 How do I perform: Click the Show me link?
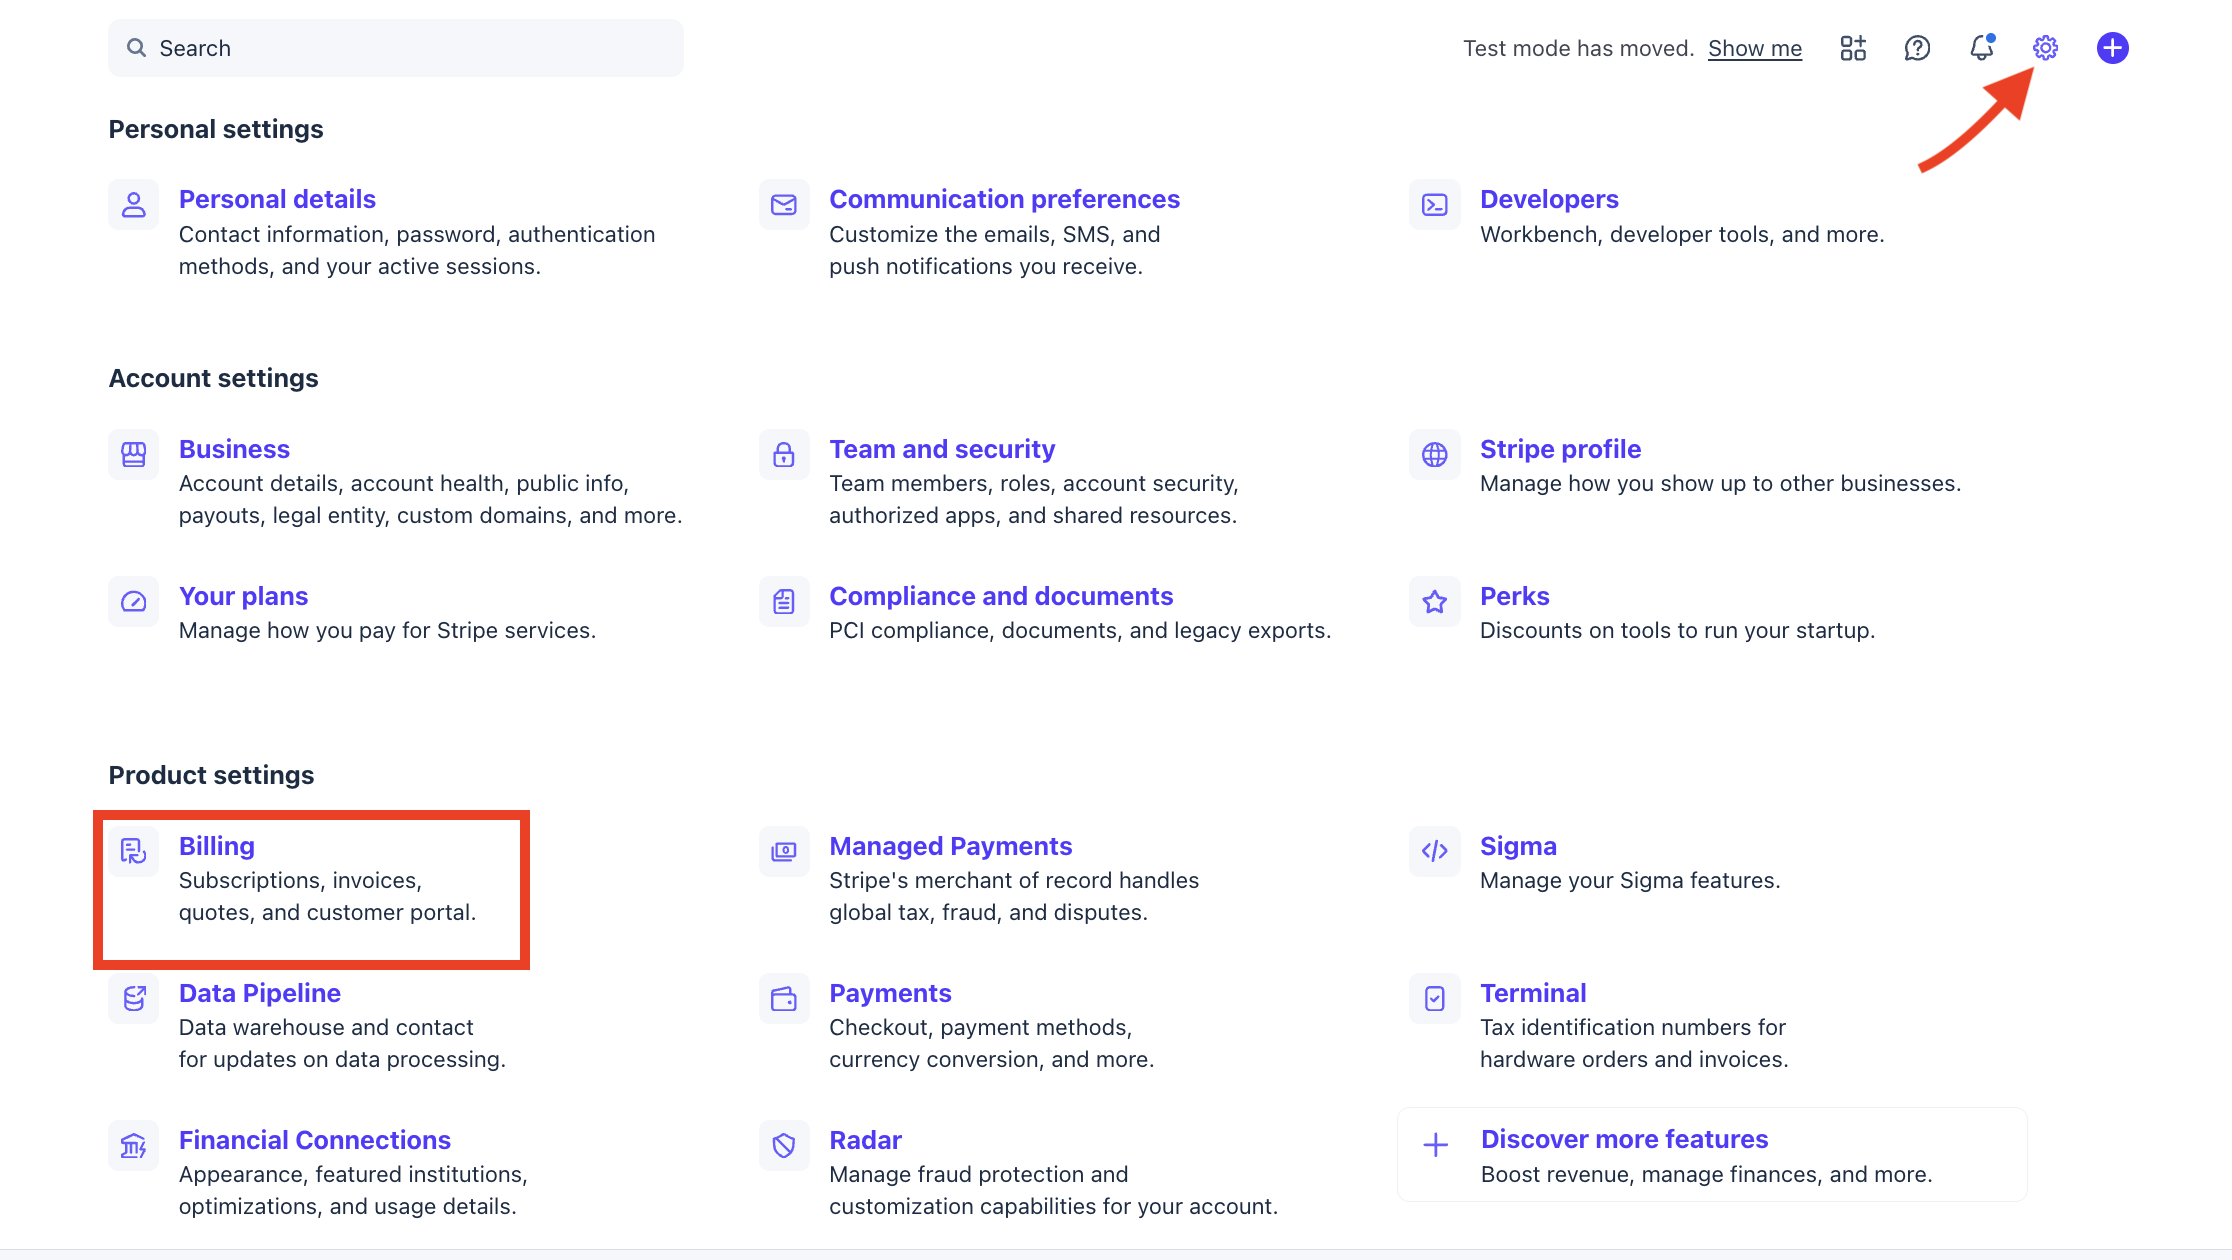coord(1754,48)
